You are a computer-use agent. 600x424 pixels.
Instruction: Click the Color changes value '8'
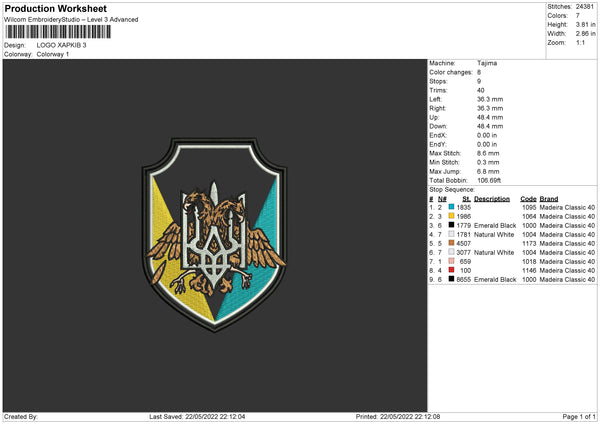pos(479,72)
